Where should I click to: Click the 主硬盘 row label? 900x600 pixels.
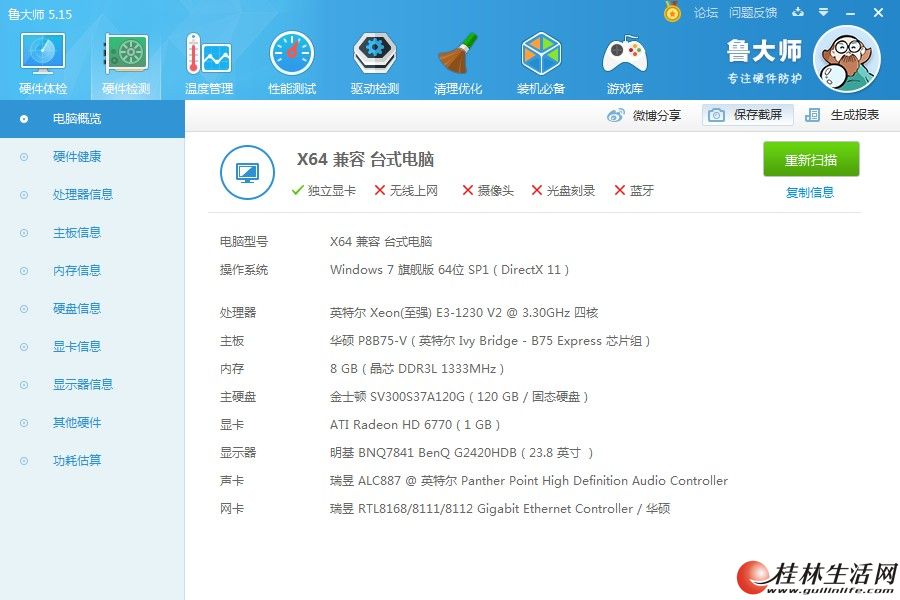[x=238, y=397]
